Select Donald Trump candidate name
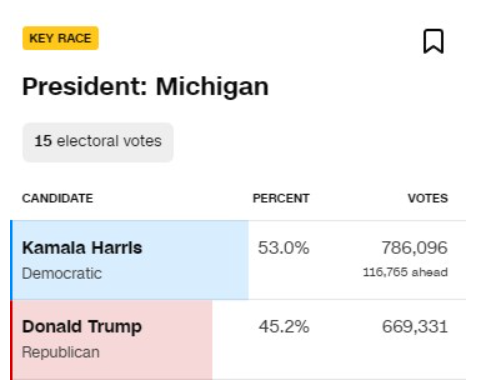The height and width of the screenshot is (389, 479). [82, 327]
